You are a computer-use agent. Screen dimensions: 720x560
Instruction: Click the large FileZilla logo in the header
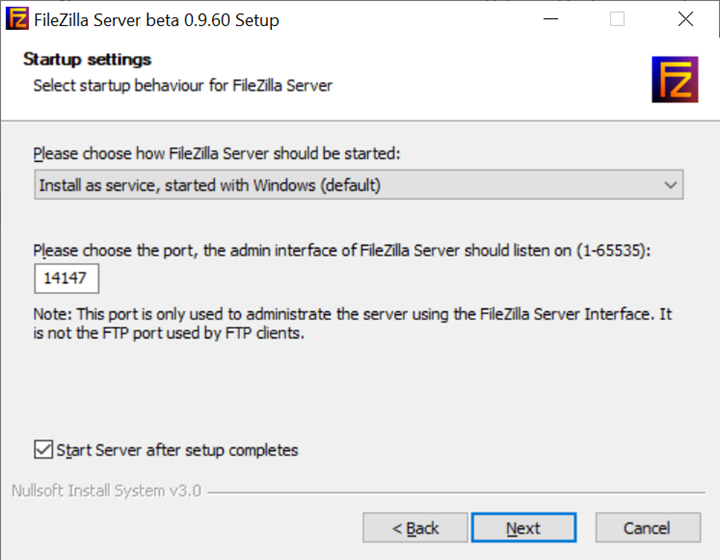pyautogui.click(x=675, y=79)
